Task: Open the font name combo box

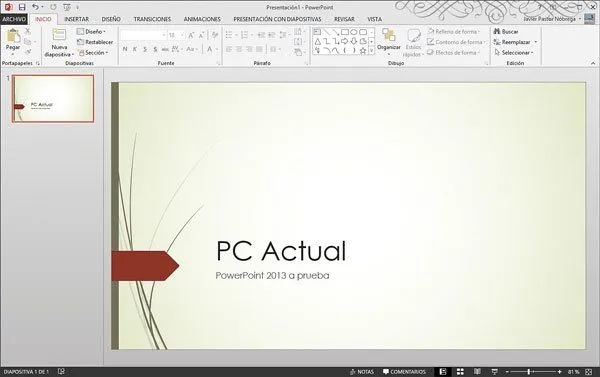Action: coord(143,35)
